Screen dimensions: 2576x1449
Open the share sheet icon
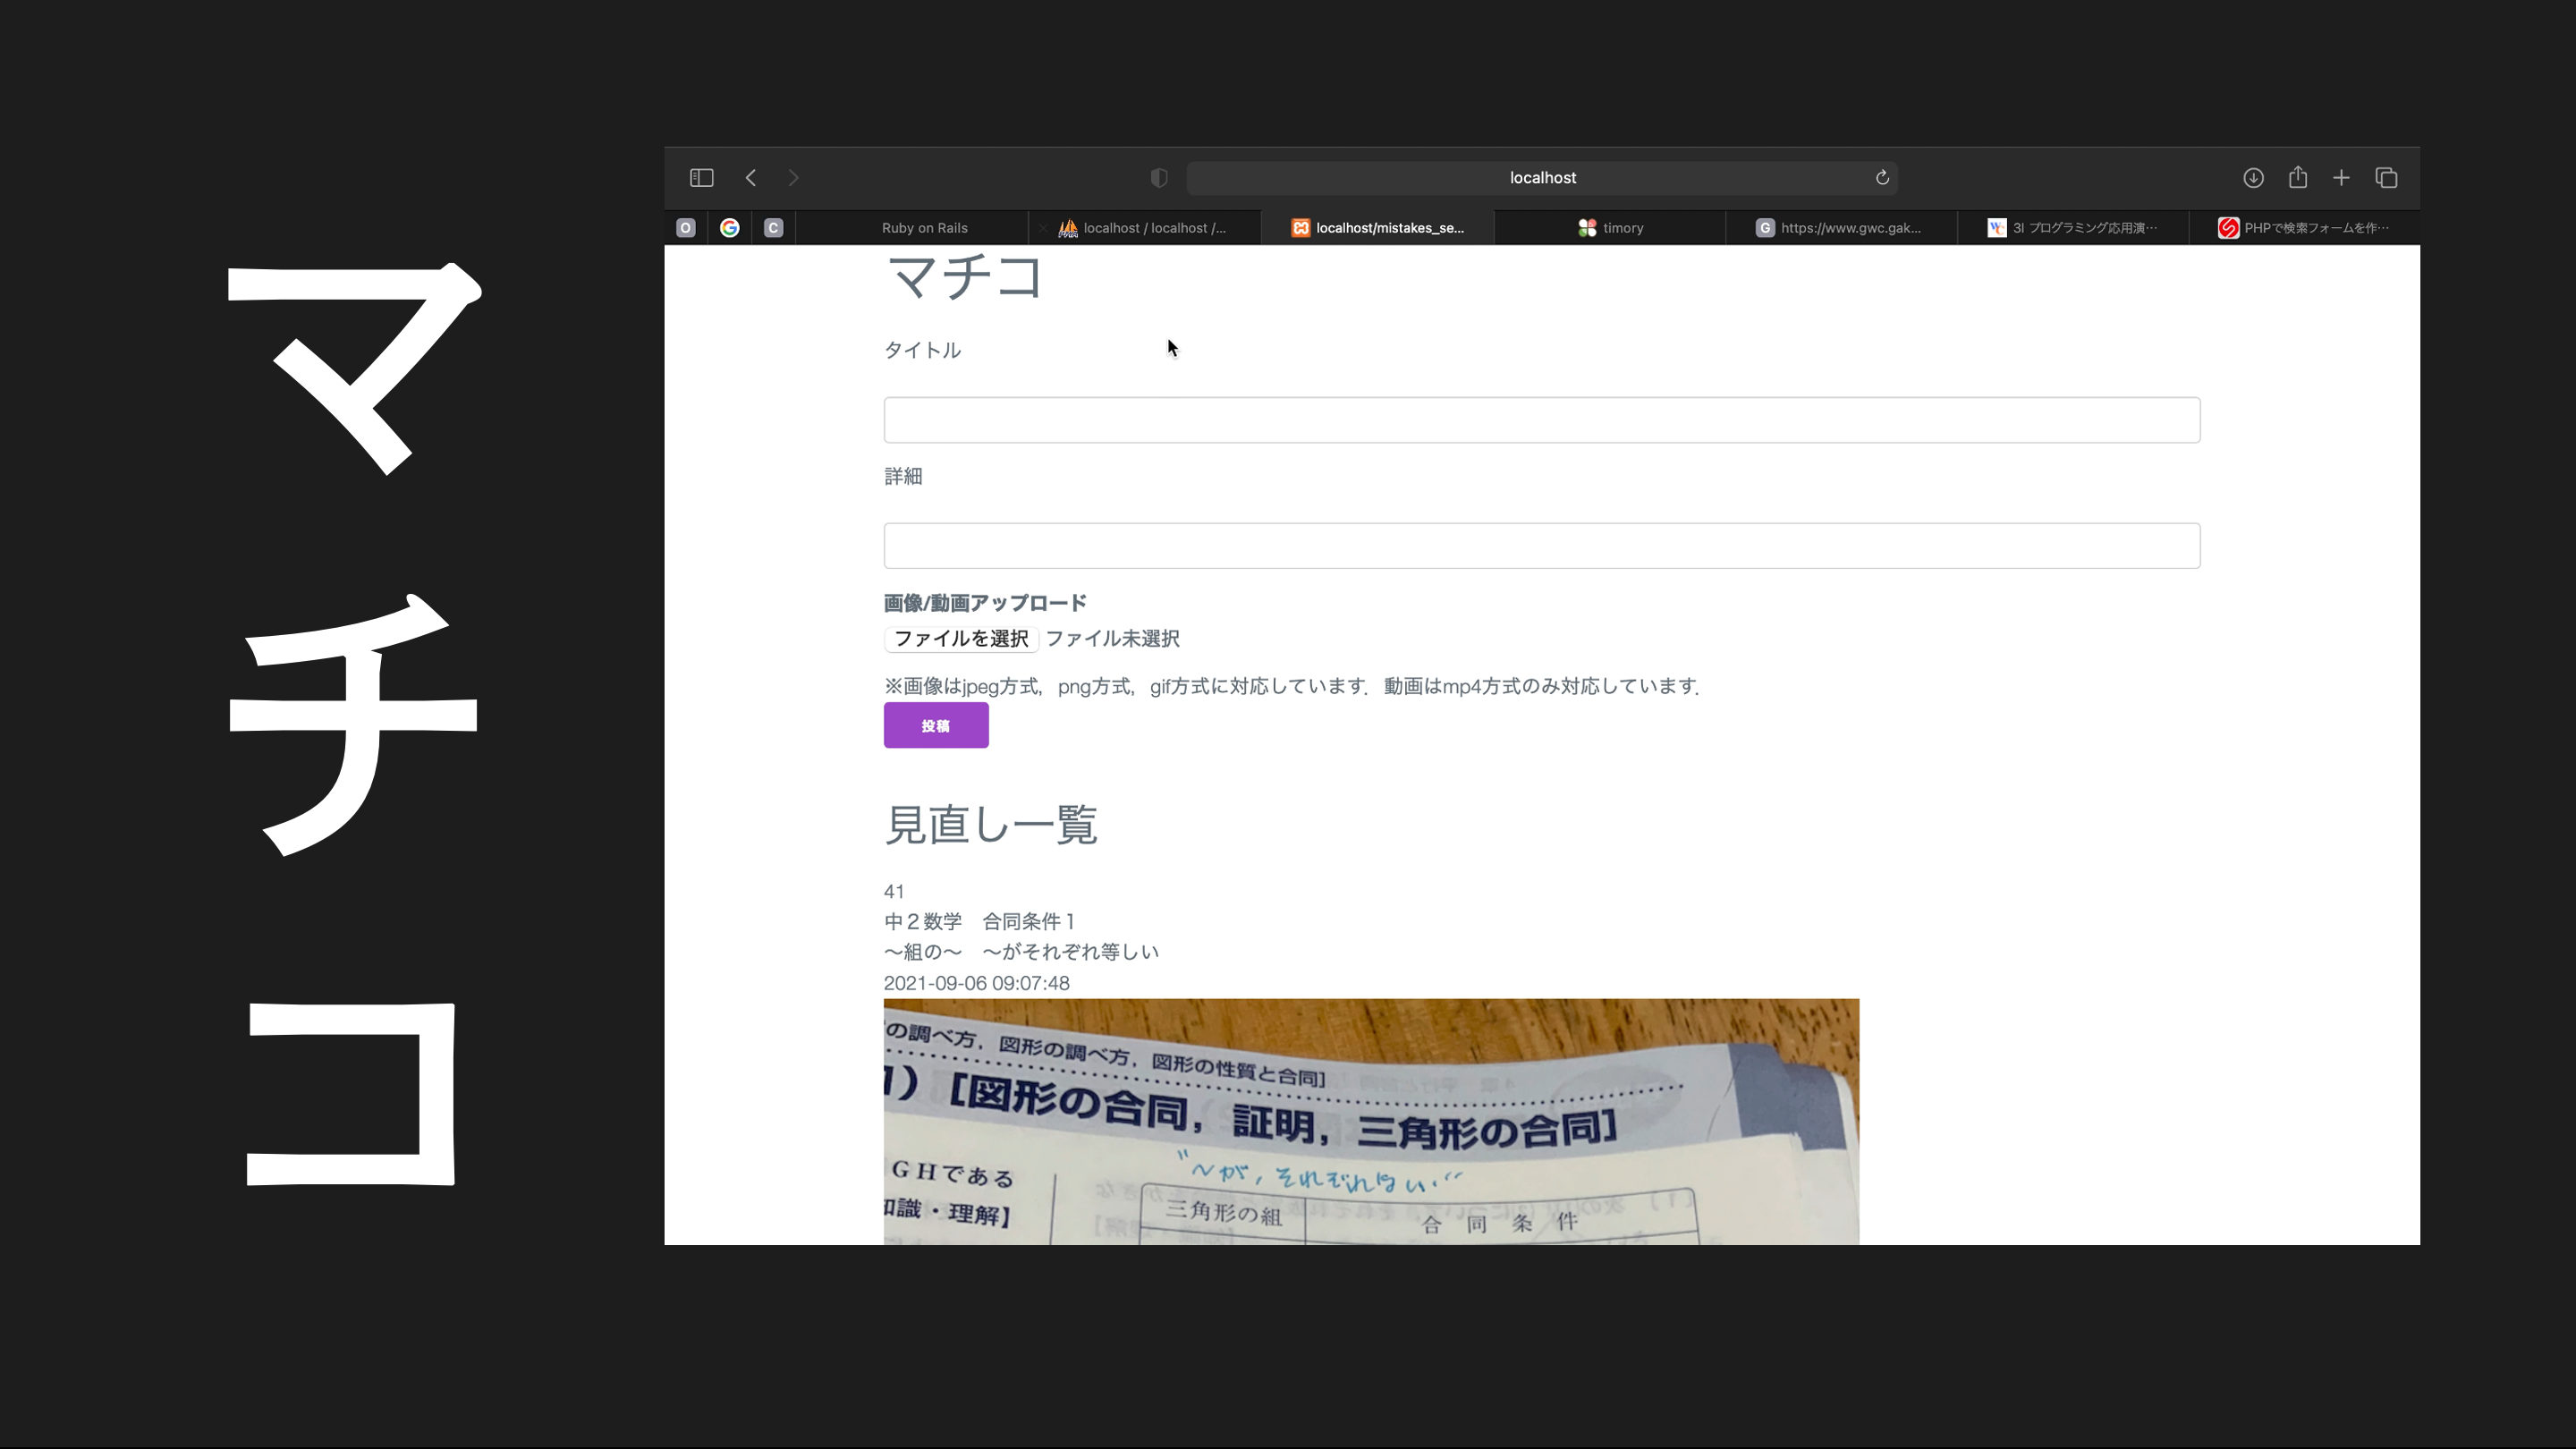pyautogui.click(x=2298, y=178)
